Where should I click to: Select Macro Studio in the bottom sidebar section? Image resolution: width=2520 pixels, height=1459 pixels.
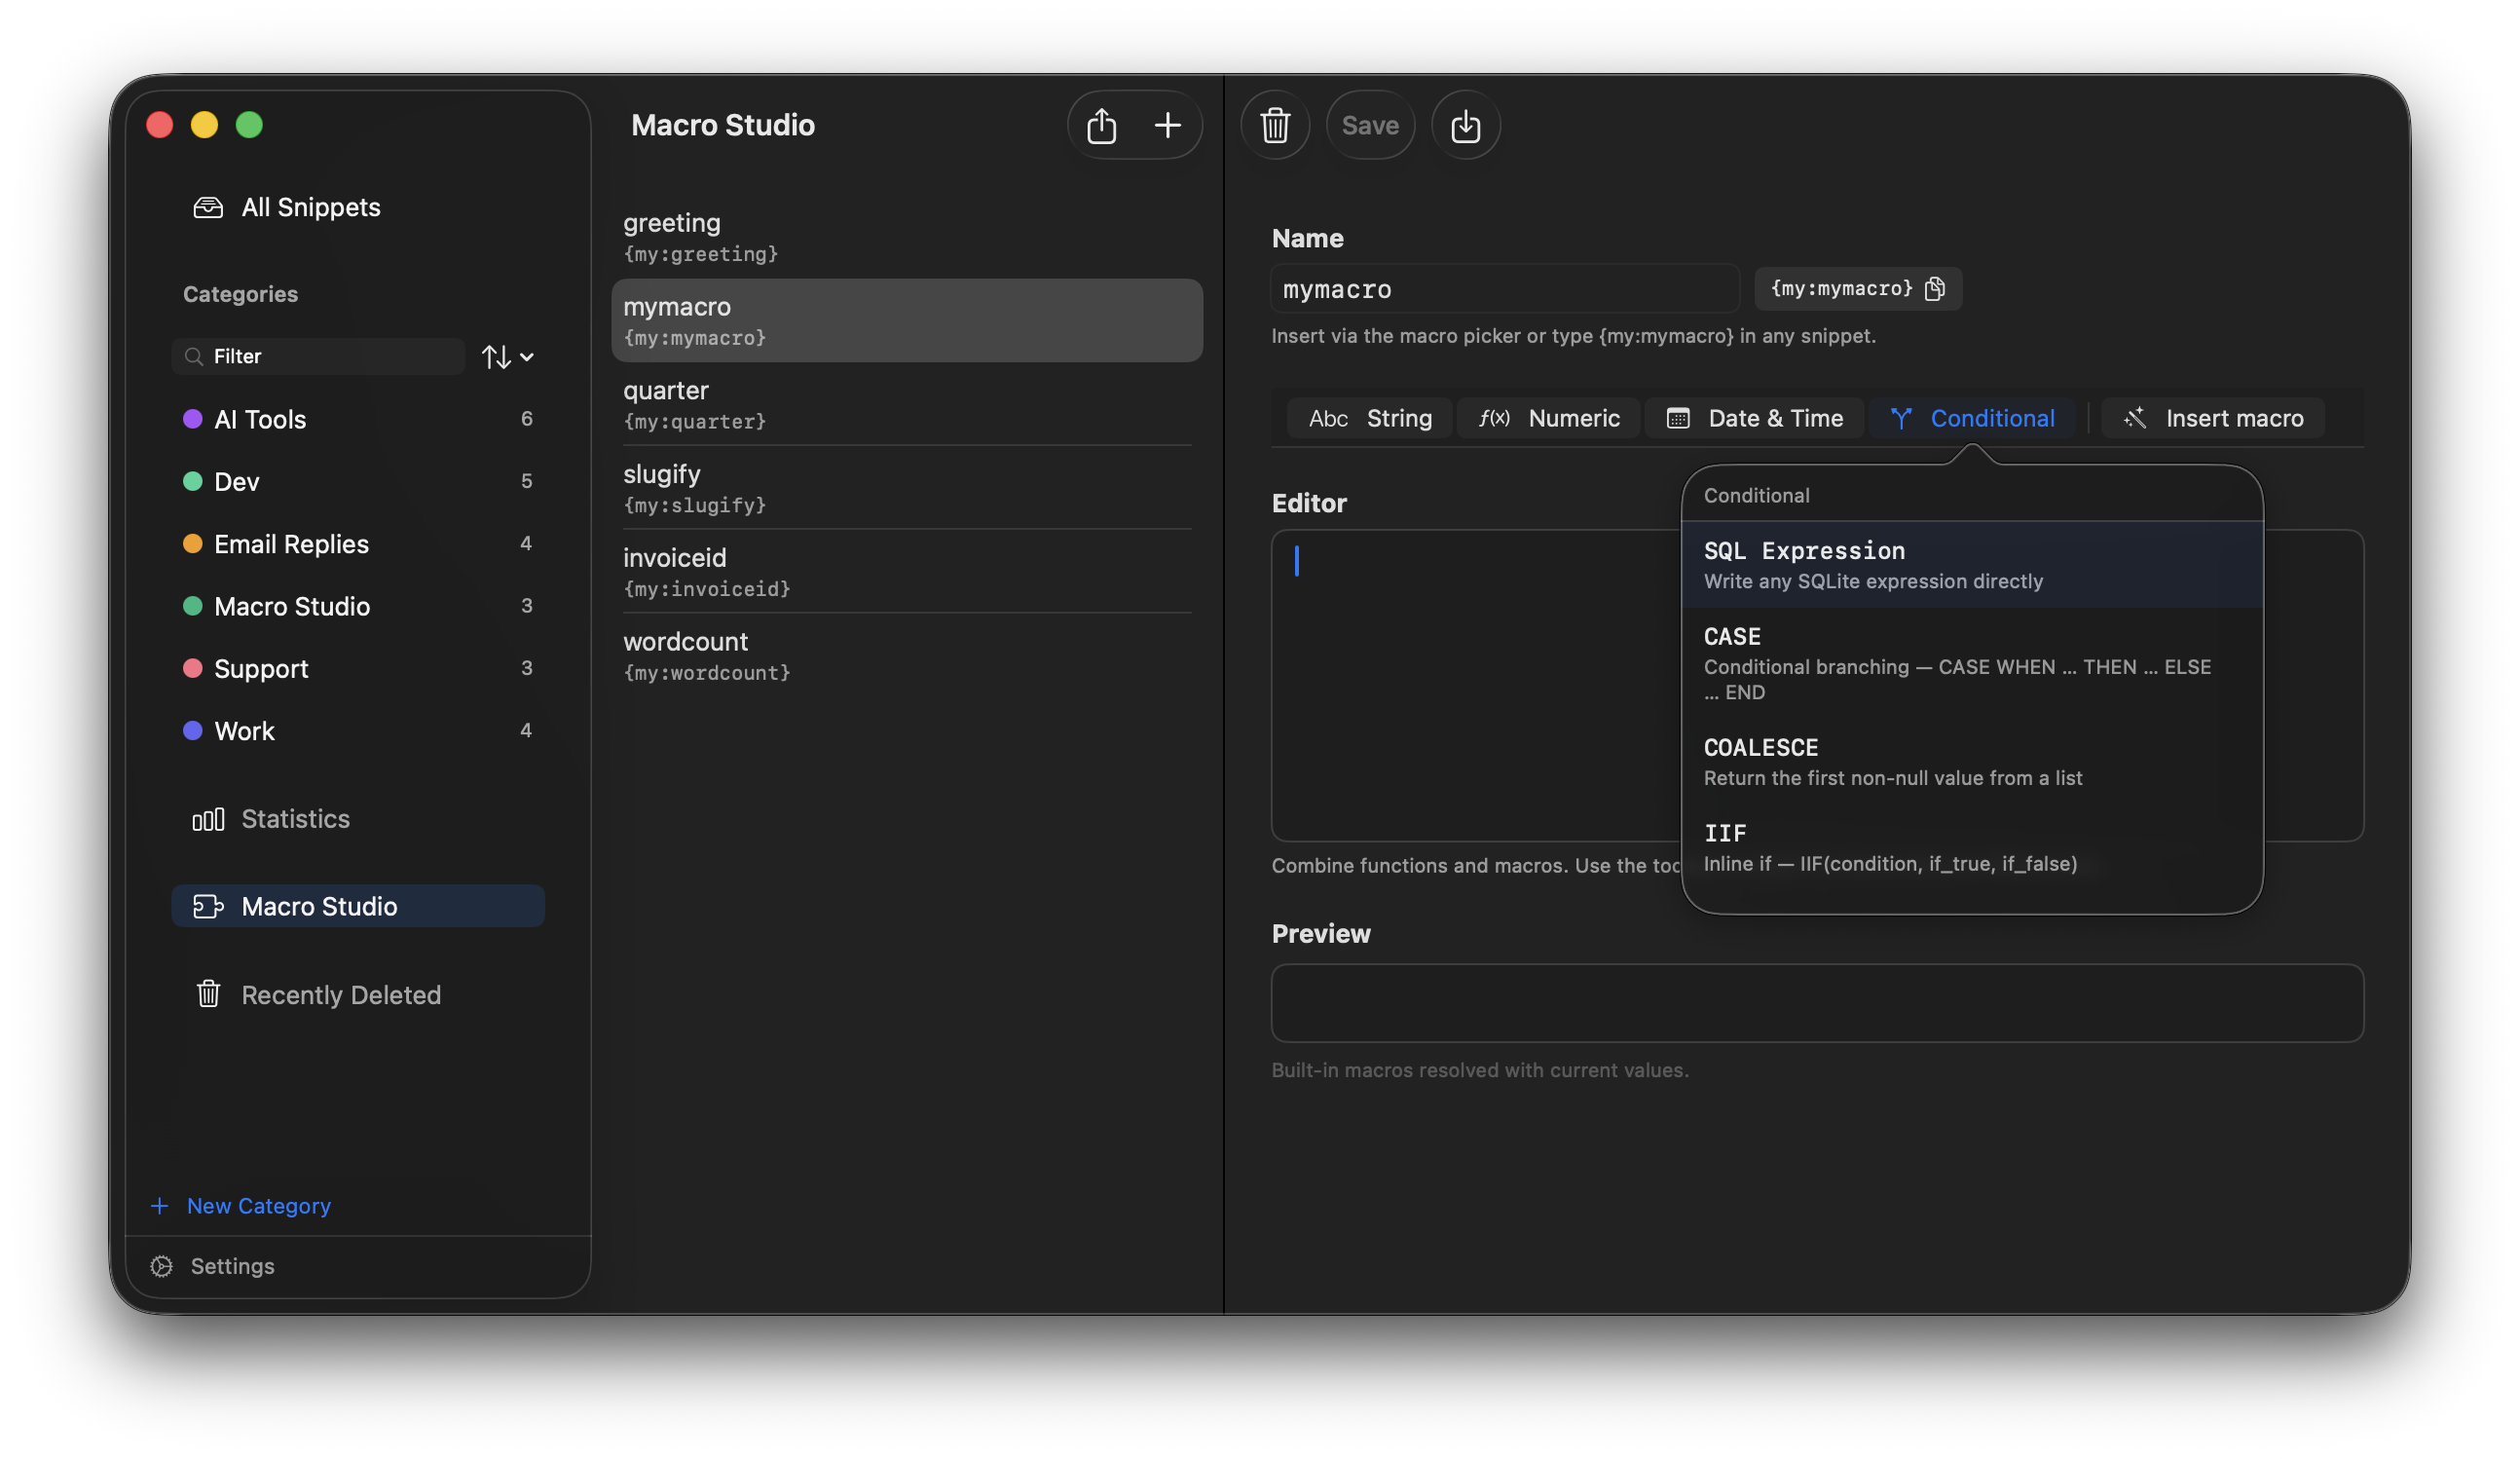(358, 906)
